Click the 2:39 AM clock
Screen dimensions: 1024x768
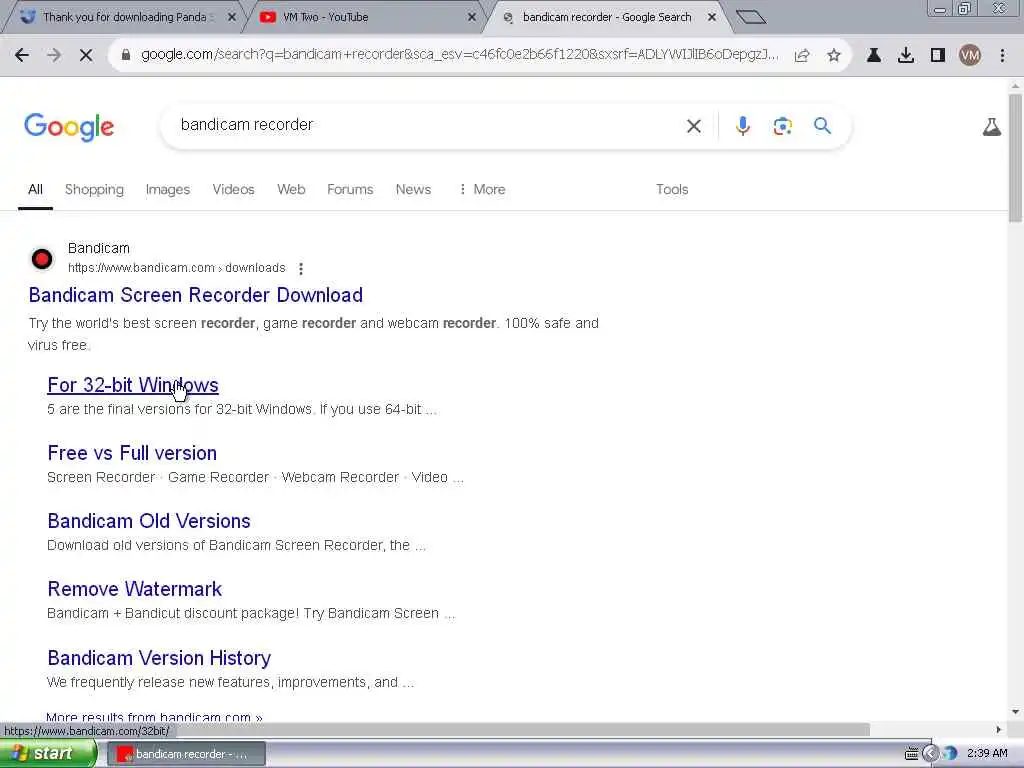coord(987,754)
